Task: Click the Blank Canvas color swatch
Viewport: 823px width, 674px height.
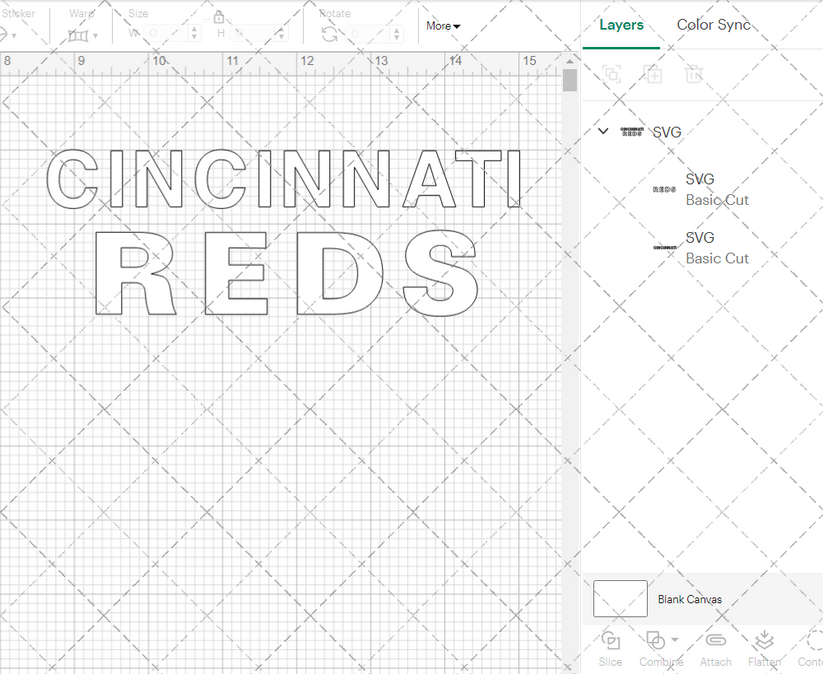Action: (618, 598)
